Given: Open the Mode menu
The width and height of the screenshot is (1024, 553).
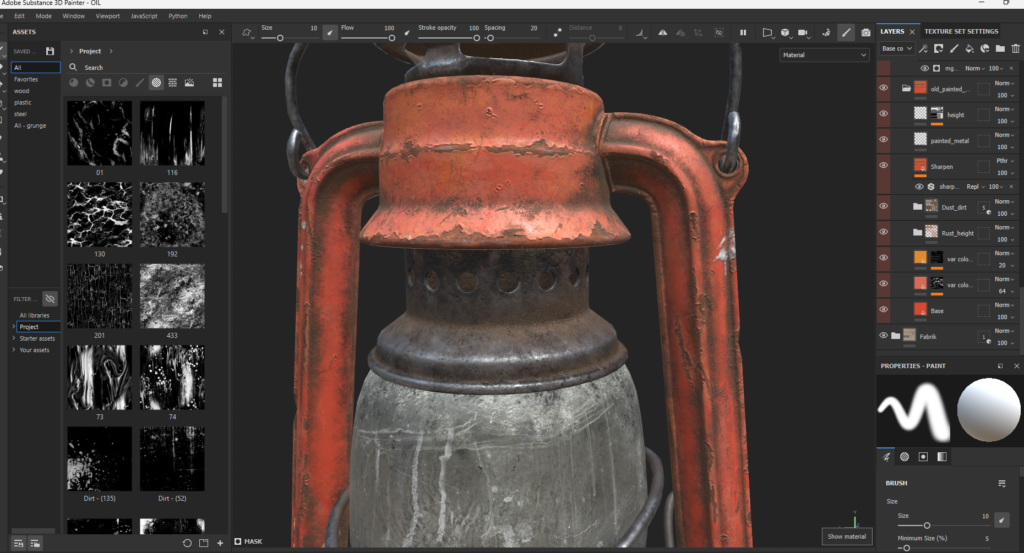Looking at the screenshot, I should click(44, 16).
